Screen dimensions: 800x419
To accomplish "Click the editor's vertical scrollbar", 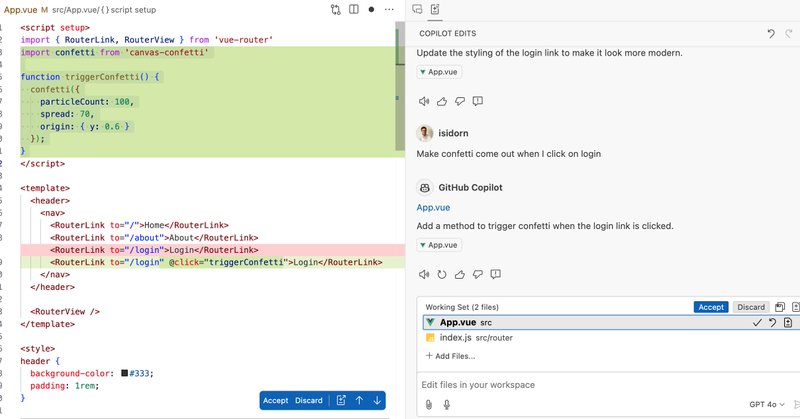I will (400, 87).
